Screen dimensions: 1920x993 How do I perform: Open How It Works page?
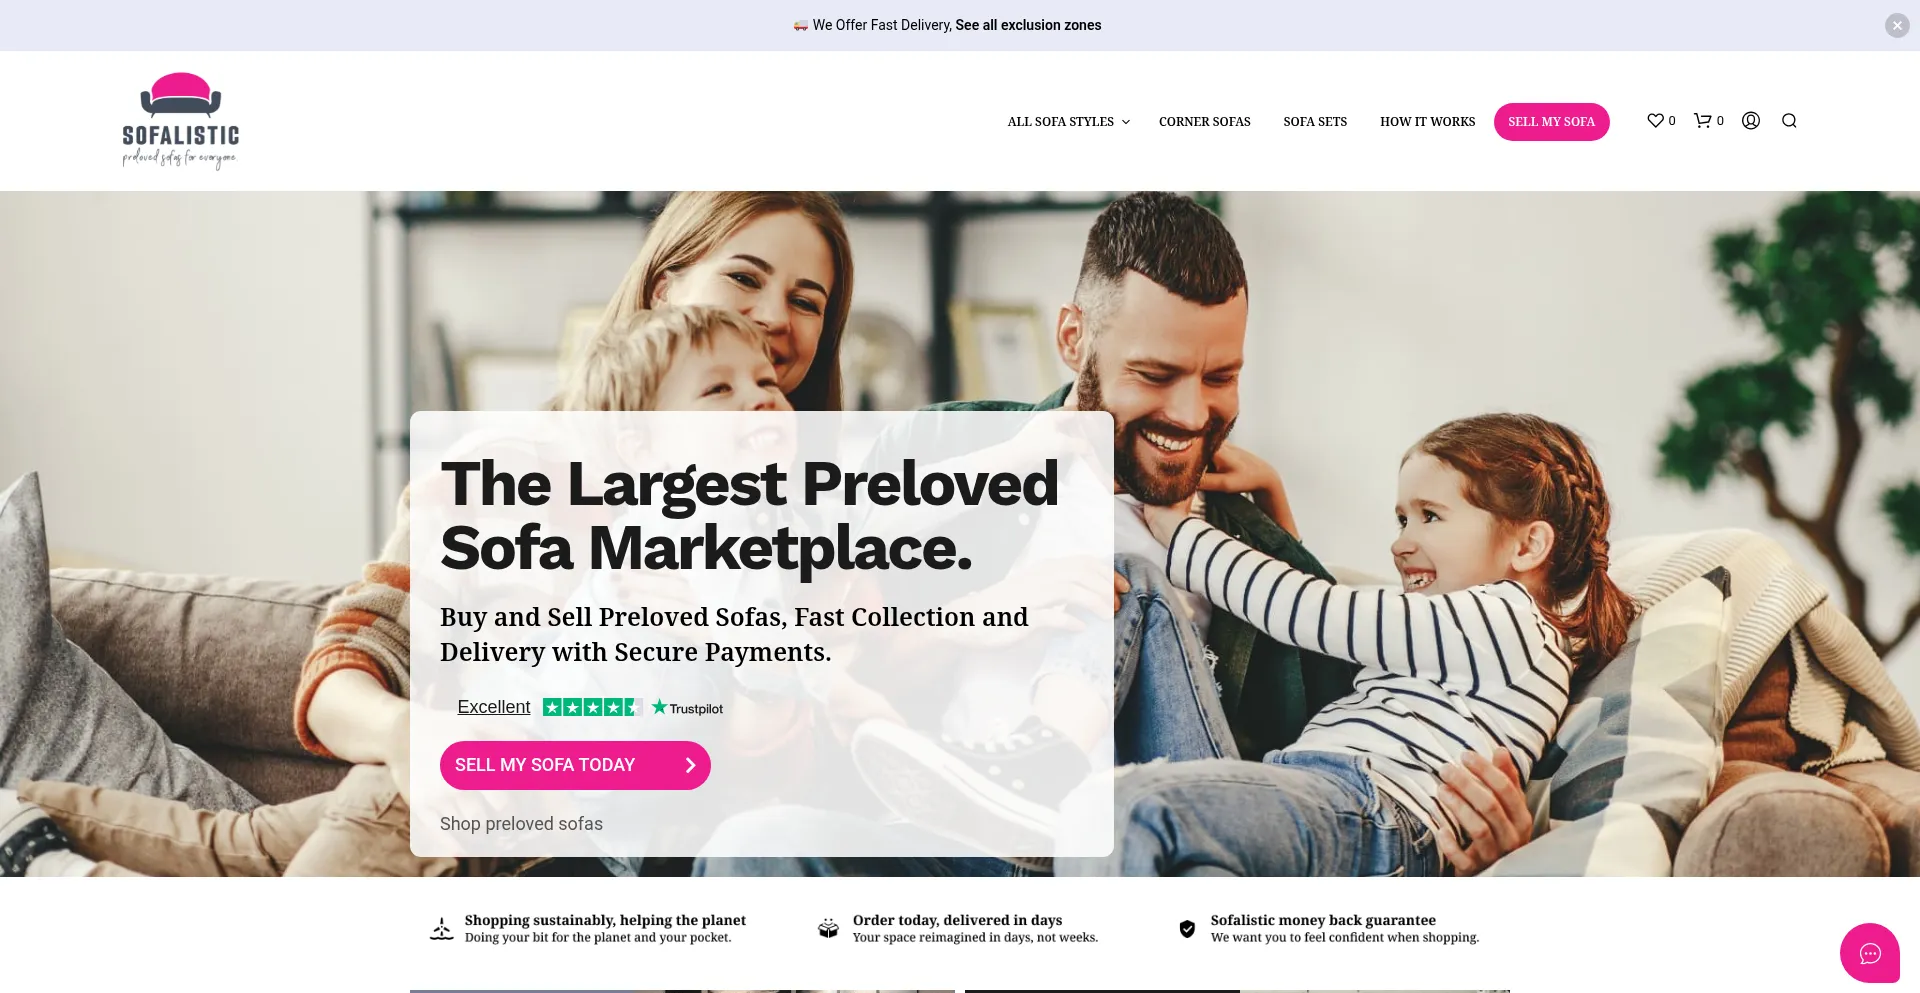pos(1427,122)
